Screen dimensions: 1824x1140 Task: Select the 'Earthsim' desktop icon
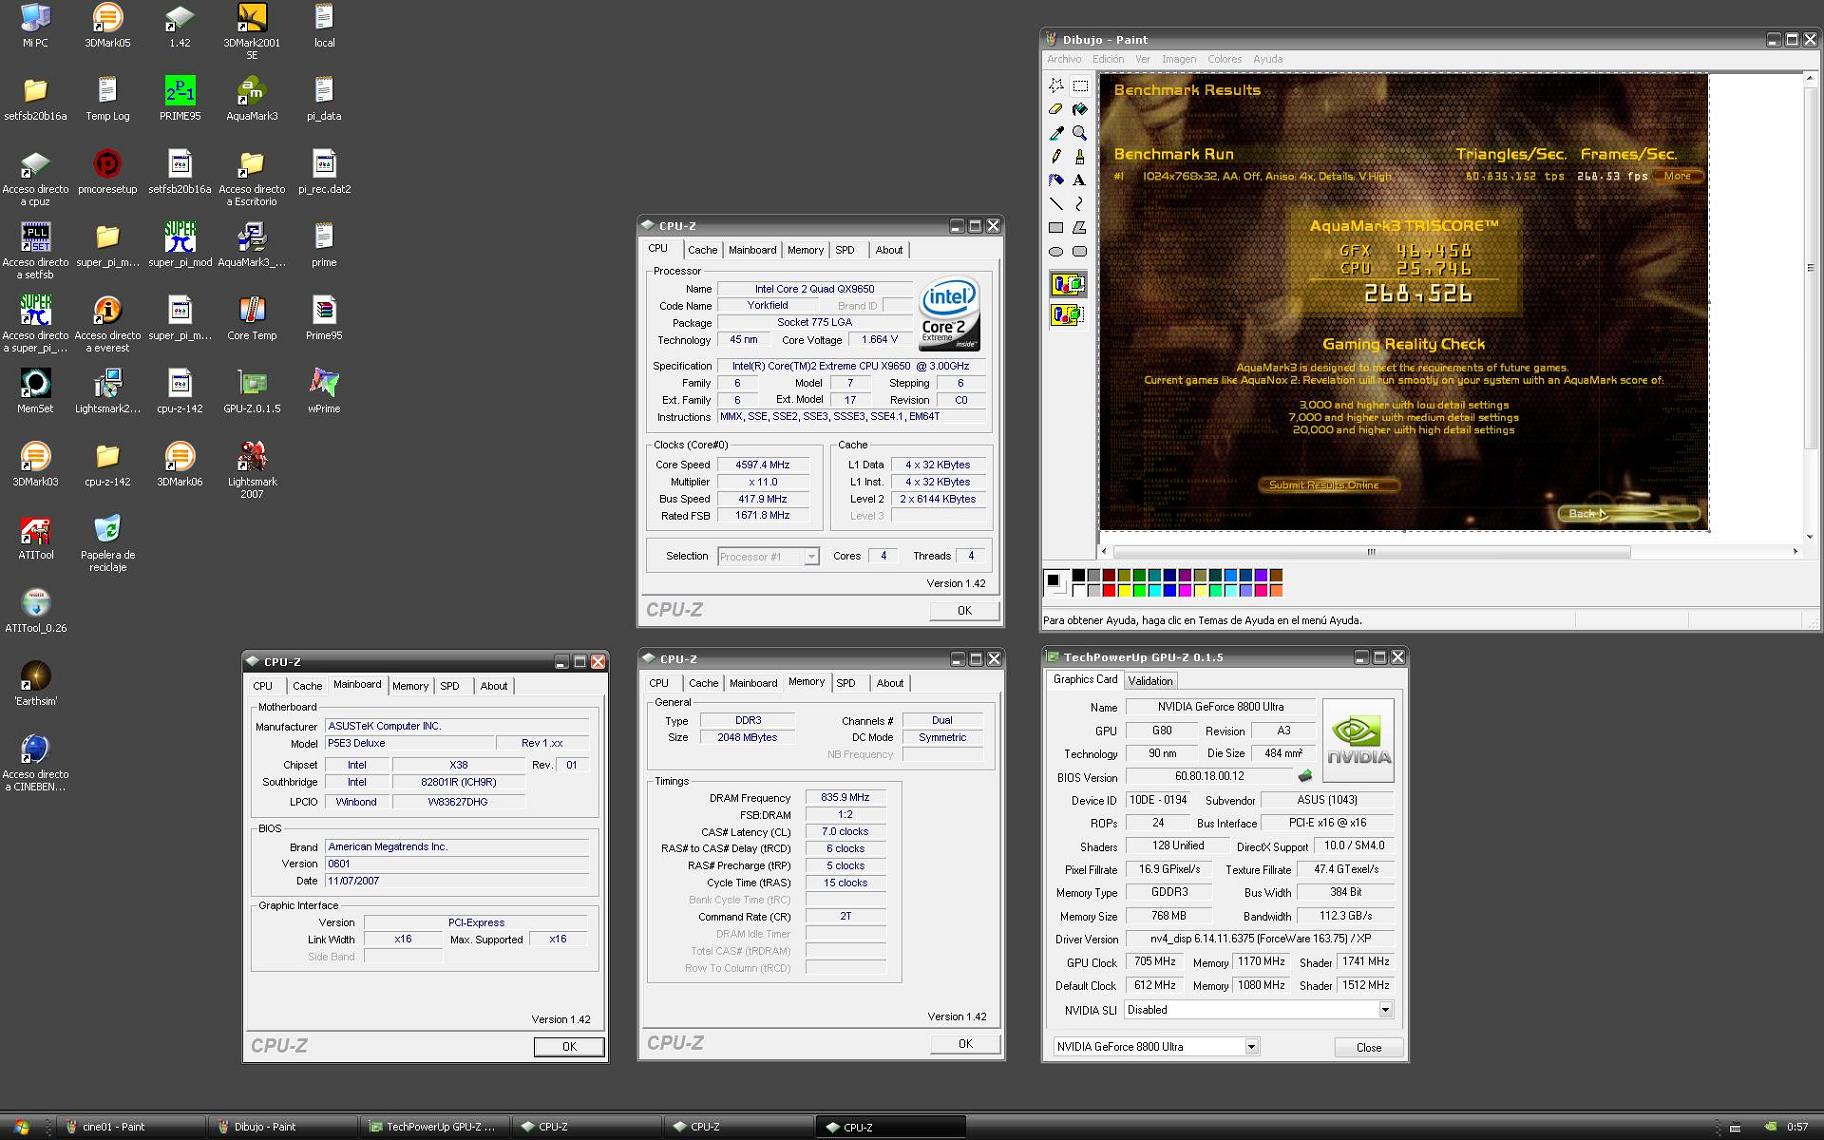point(36,684)
